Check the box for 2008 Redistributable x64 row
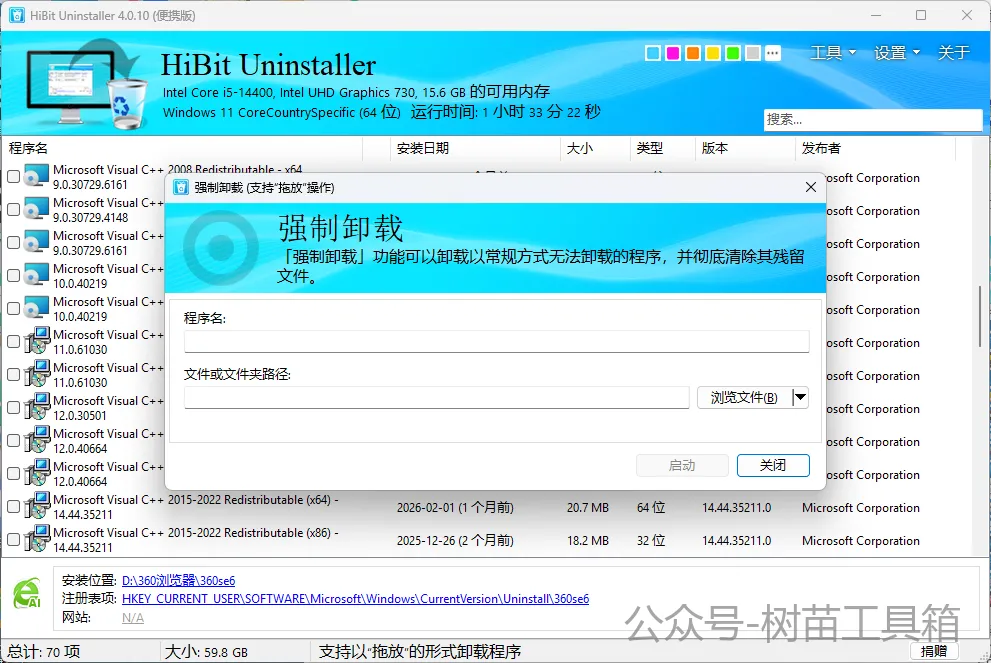Viewport: 991px width, 663px height. click(x=13, y=177)
